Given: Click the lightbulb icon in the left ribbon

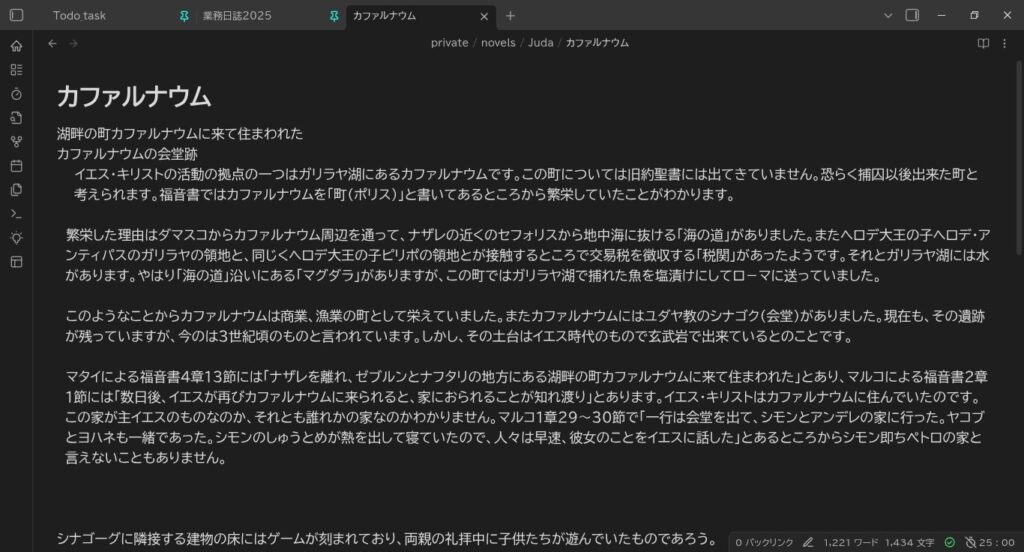Looking at the screenshot, I should pos(16,238).
